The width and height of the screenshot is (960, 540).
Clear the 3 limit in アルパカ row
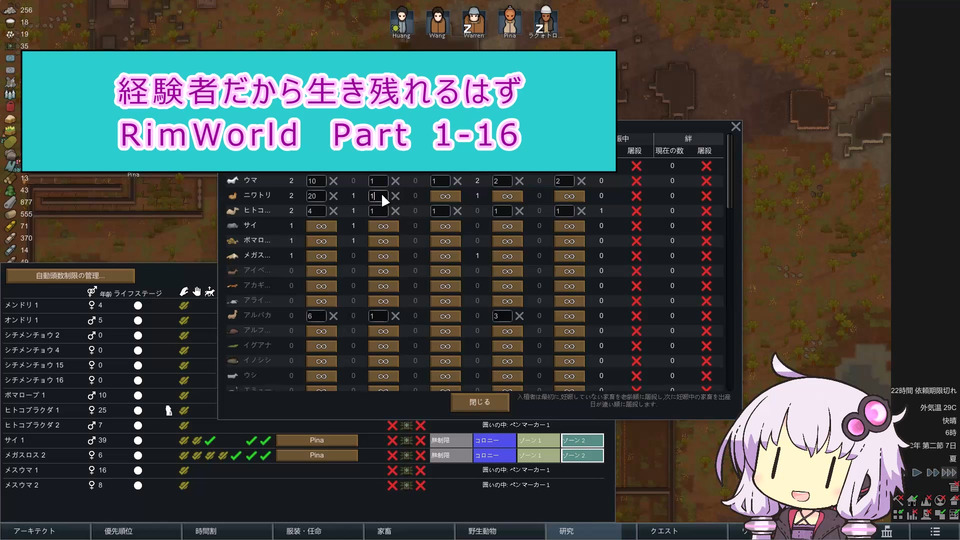coord(519,316)
